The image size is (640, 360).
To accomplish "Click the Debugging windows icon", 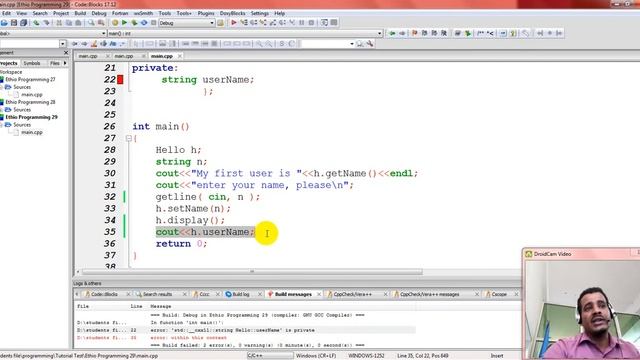I will pyautogui.click(x=324, y=23).
